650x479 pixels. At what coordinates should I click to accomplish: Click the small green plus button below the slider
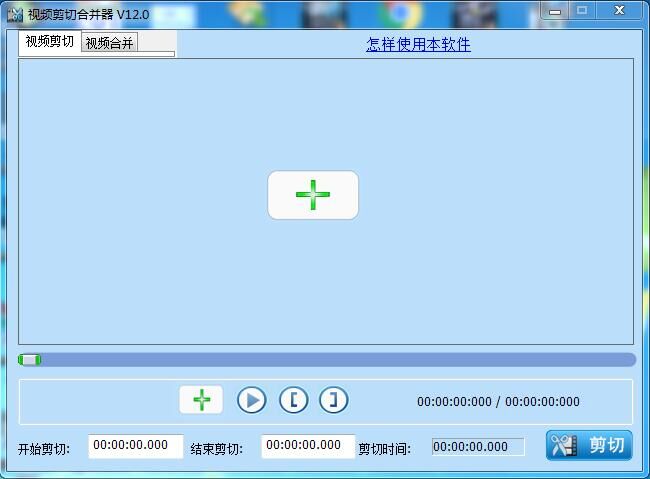[x=201, y=400]
